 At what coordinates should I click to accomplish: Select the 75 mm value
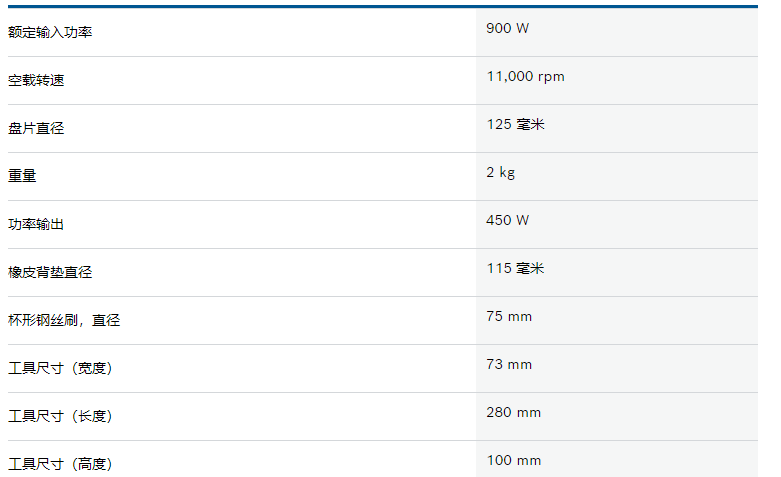click(x=509, y=317)
